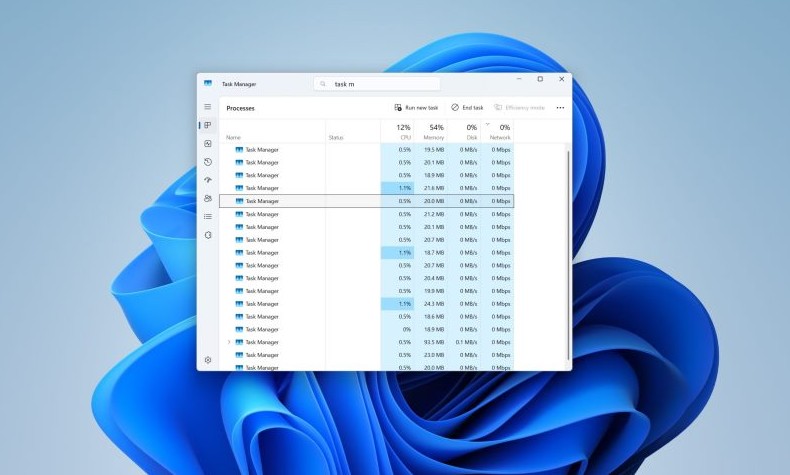Click the sort chevron above Network column
Screen dimensions: 790x475
pyautogui.click(x=487, y=124)
